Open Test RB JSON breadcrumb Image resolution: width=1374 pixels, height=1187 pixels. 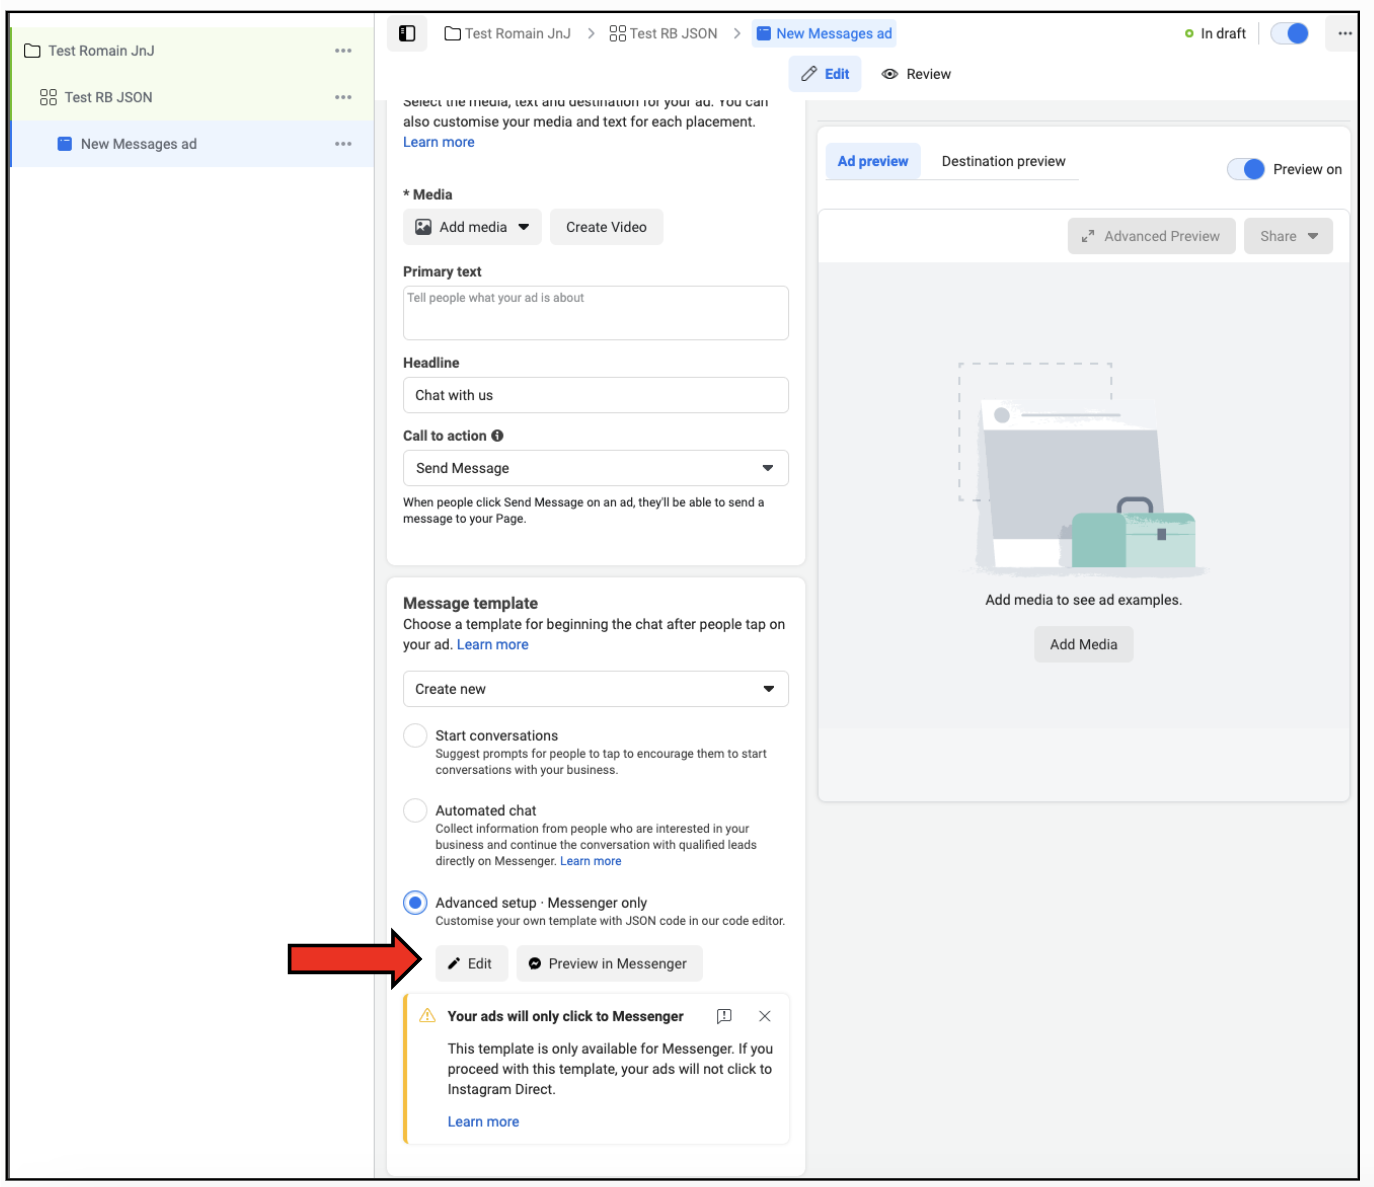pos(663,33)
